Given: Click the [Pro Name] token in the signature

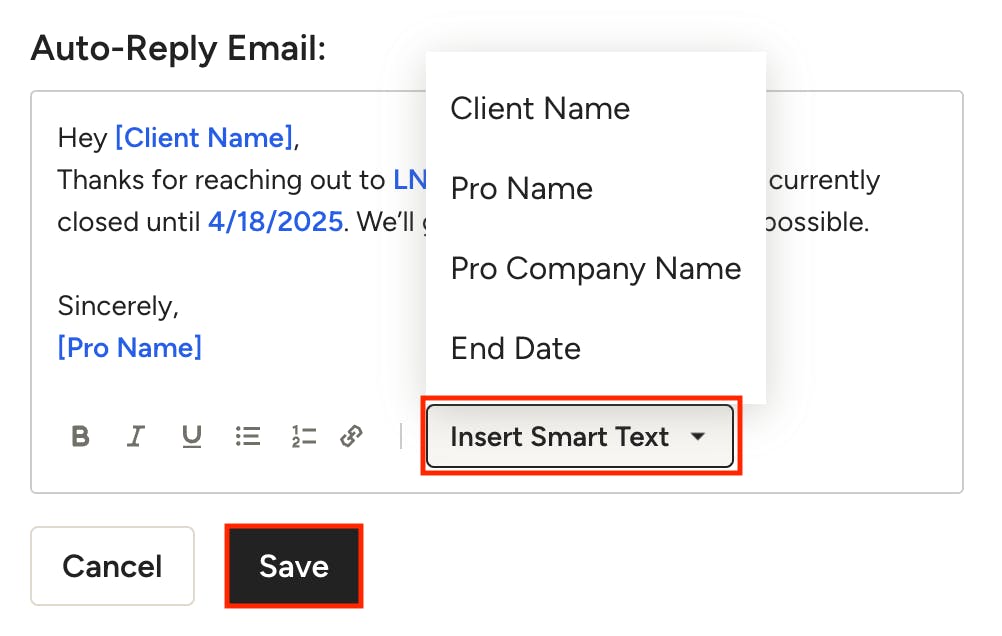Looking at the screenshot, I should pyautogui.click(x=130, y=348).
